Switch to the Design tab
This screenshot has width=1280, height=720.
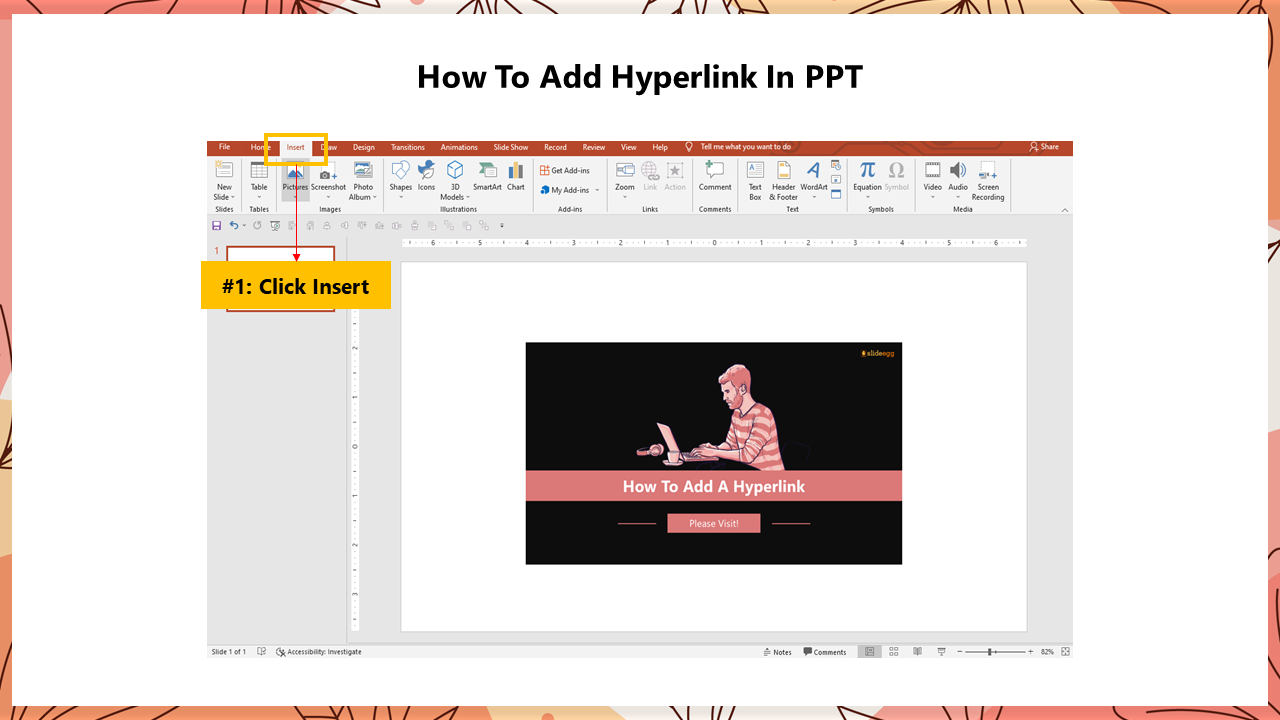coord(364,147)
